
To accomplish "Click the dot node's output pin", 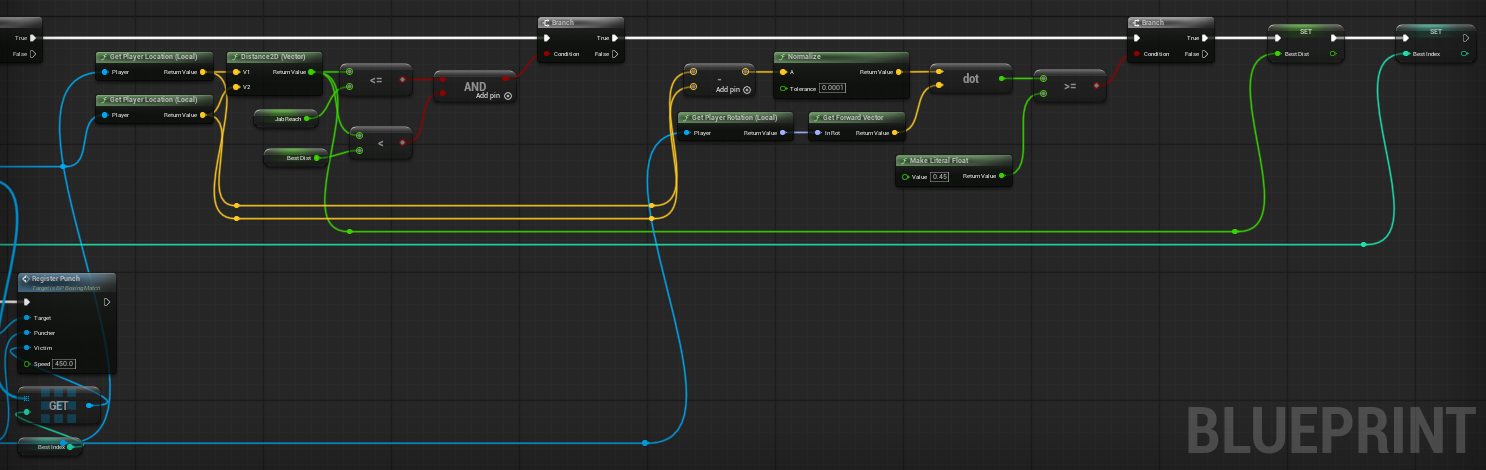I will (x=1001, y=77).
